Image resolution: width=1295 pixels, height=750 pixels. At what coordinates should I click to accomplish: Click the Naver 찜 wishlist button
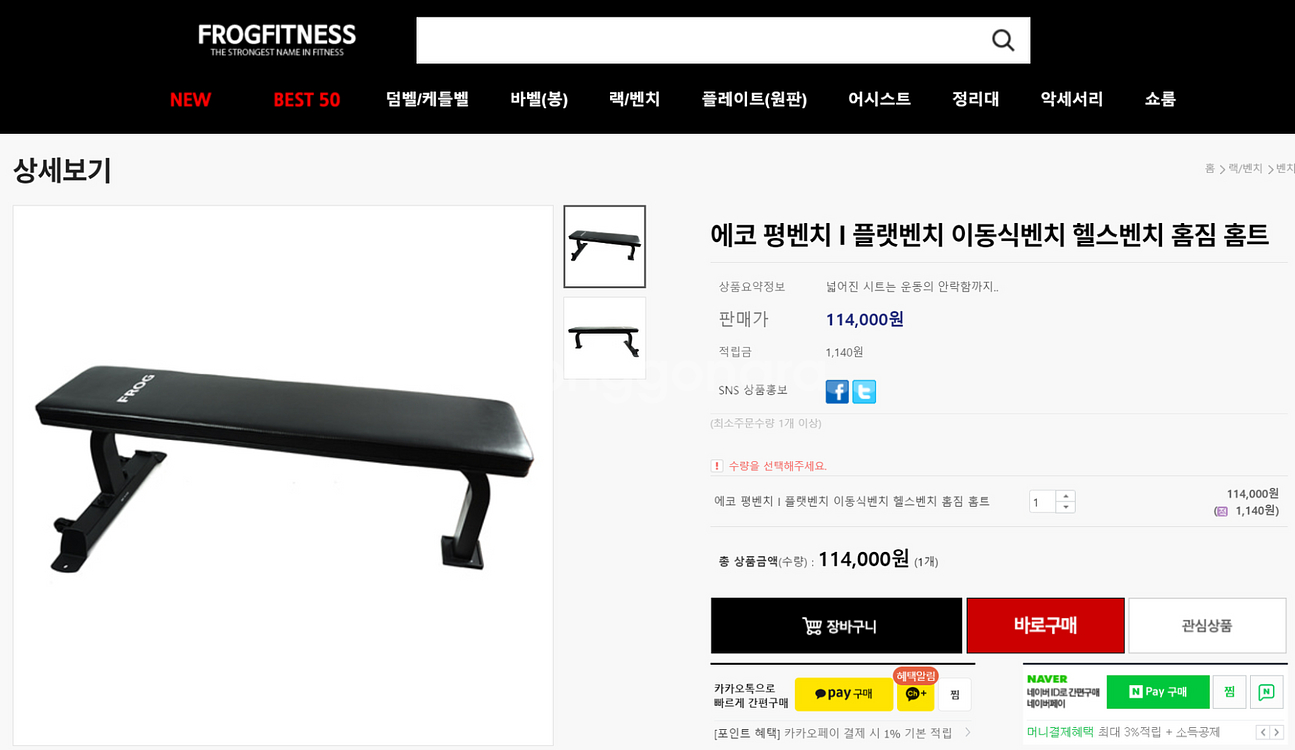(1229, 692)
